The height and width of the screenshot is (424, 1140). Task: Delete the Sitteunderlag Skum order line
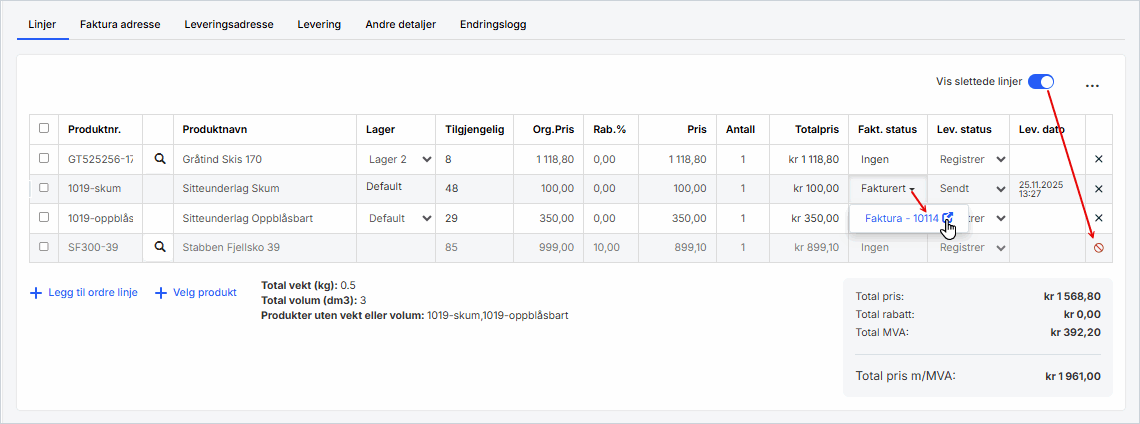click(x=1098, y=189)
